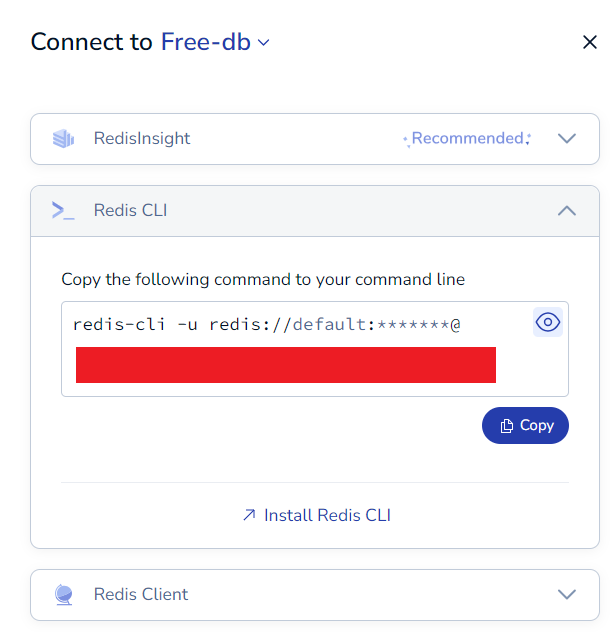Show password with the eye toggle
Screen dimensions: 613x632
tap(548, 322)
